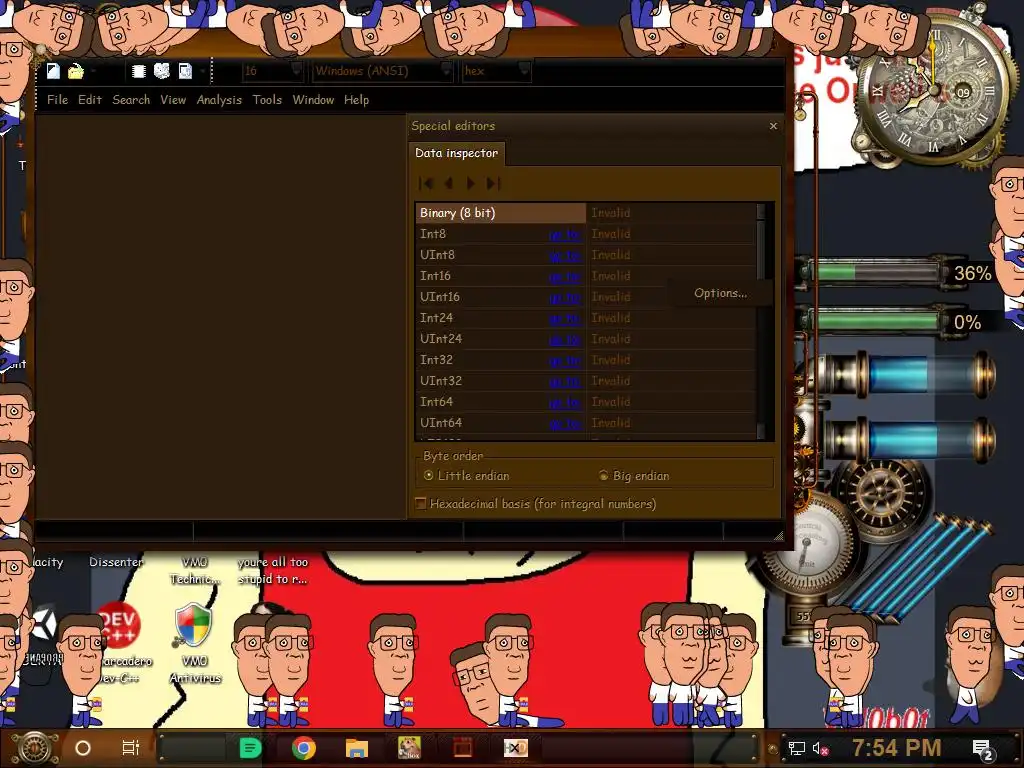This screenshot has width=1024, height=768.
Task: Expand the arrow beside the Open folder icon
Action: click(x=93, y=71)
